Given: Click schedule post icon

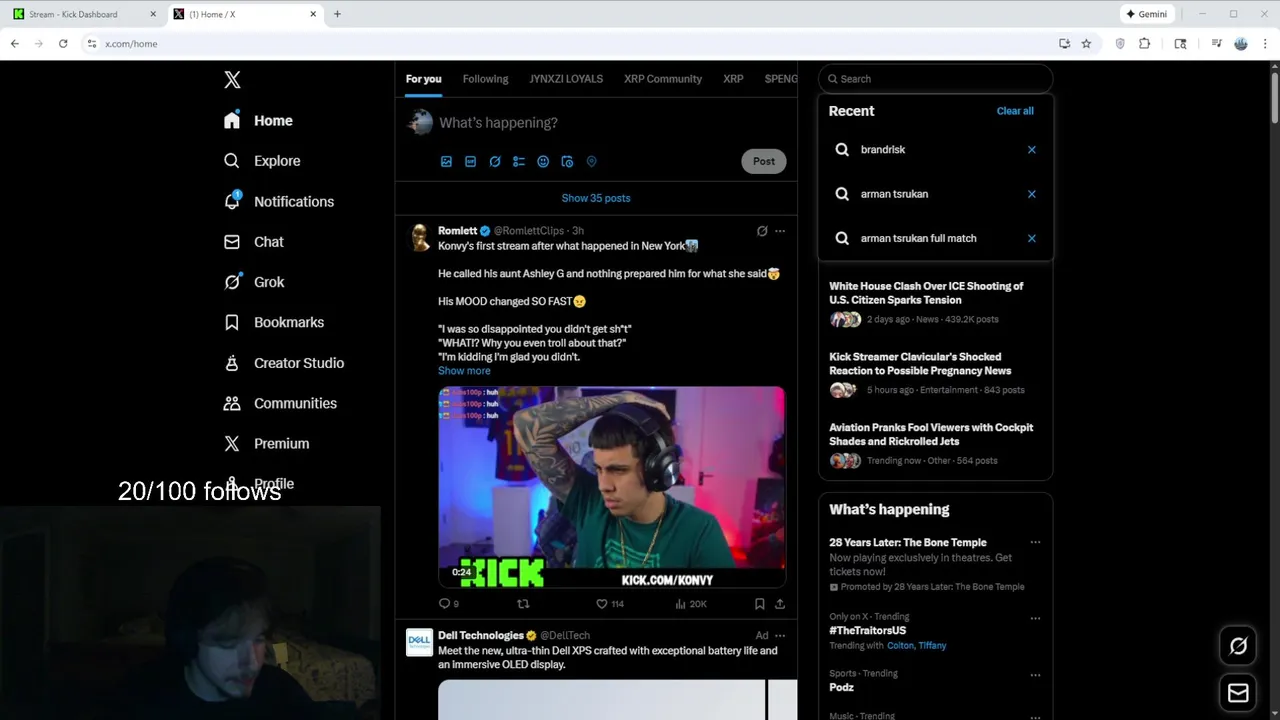Looking at the screenshot, I should tap(567, 161).
